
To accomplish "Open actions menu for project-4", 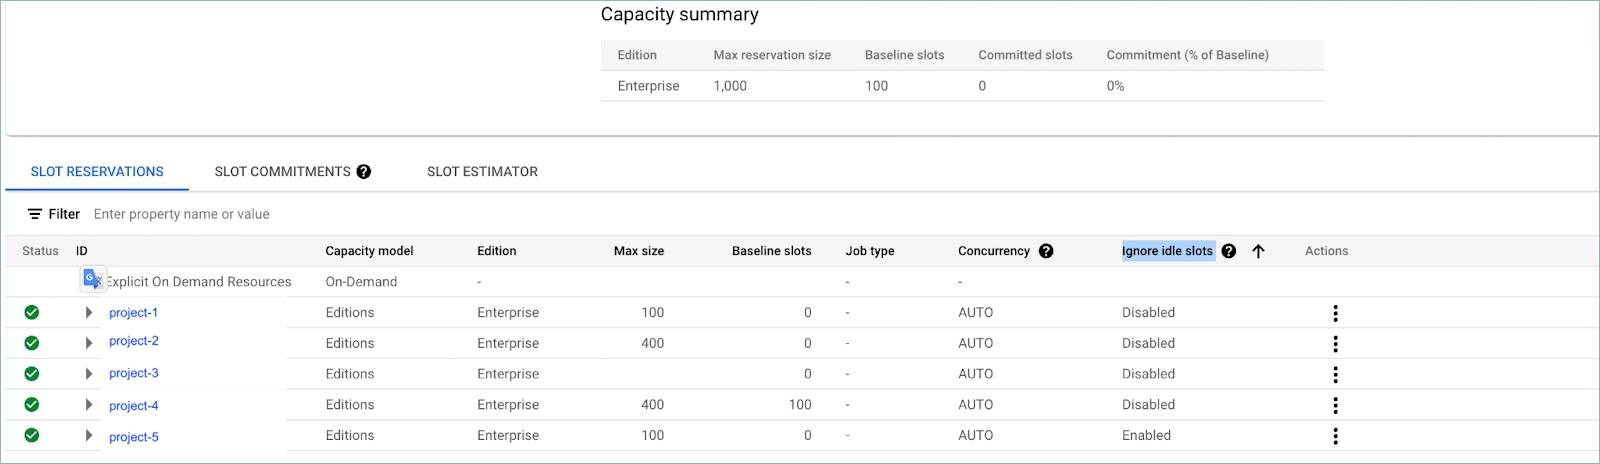I will point(1335,405).
